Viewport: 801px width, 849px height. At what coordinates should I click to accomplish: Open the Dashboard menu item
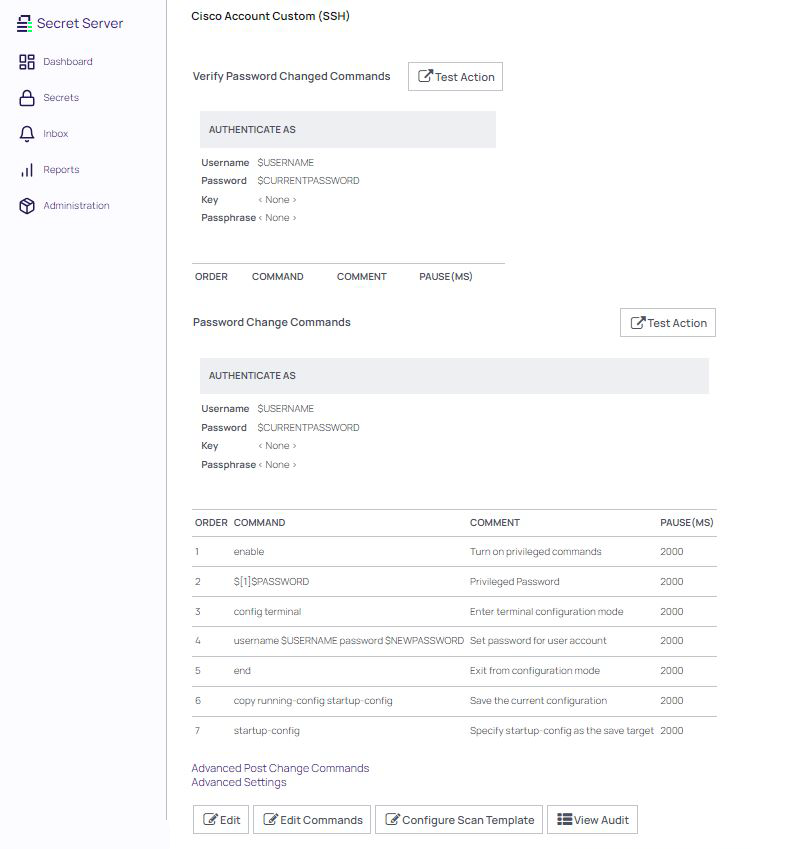pos(67,62)
